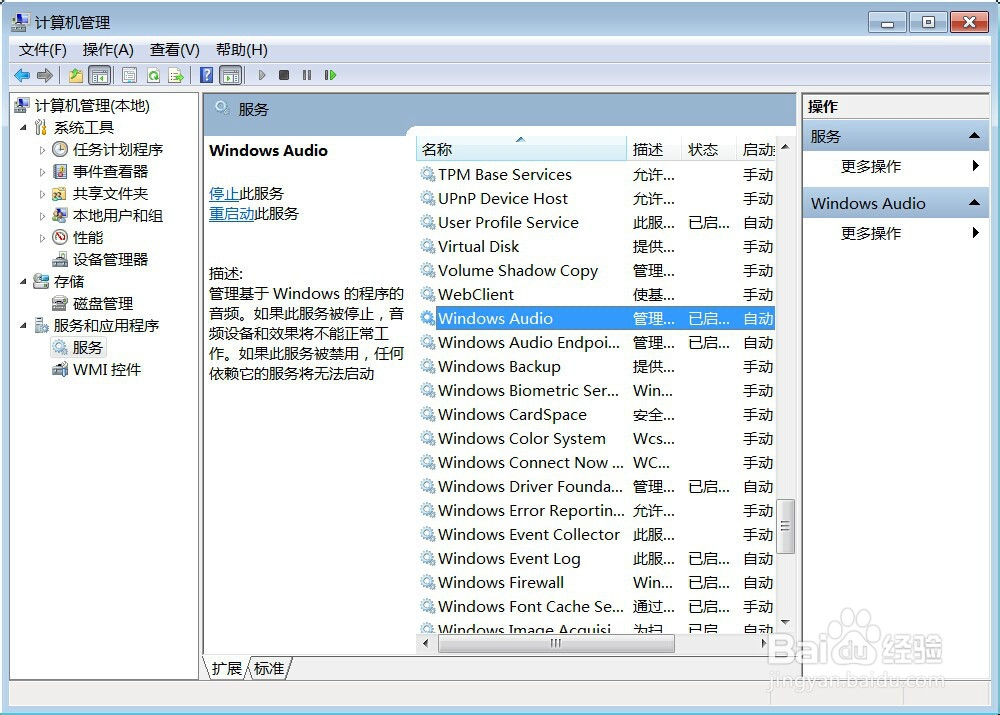
Task: Select 本地用户和组 tree node
Action: [118, 216]
